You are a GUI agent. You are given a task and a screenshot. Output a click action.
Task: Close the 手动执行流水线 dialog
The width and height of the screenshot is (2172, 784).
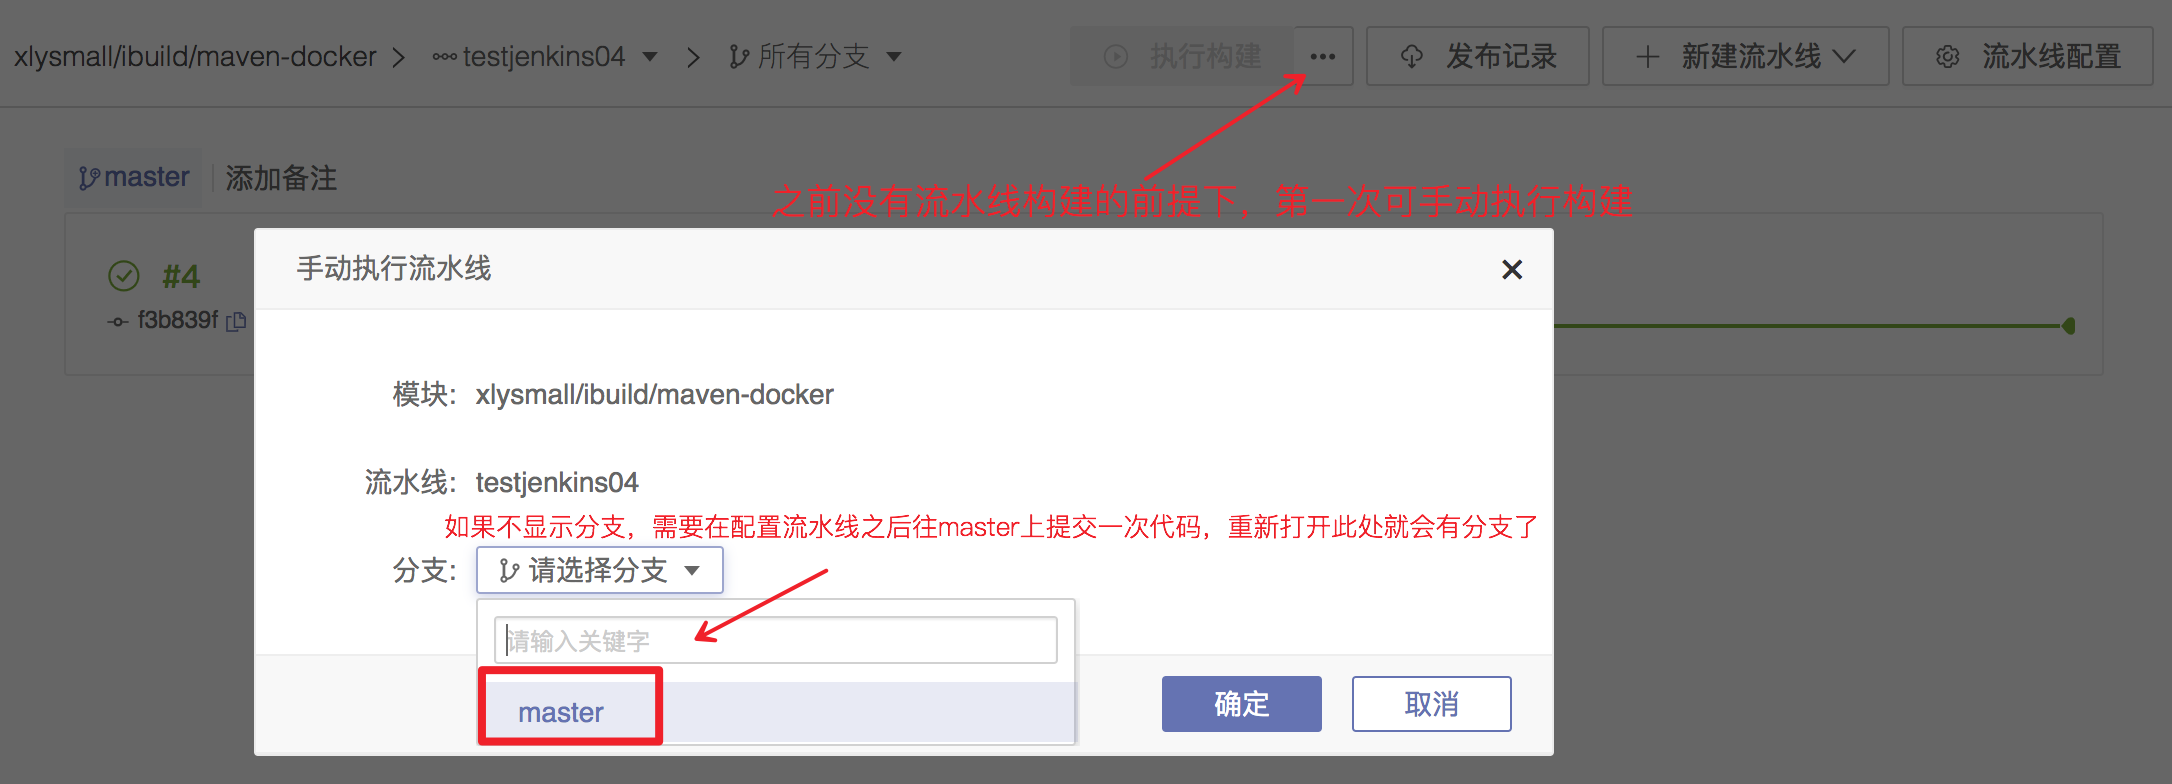1512,269
